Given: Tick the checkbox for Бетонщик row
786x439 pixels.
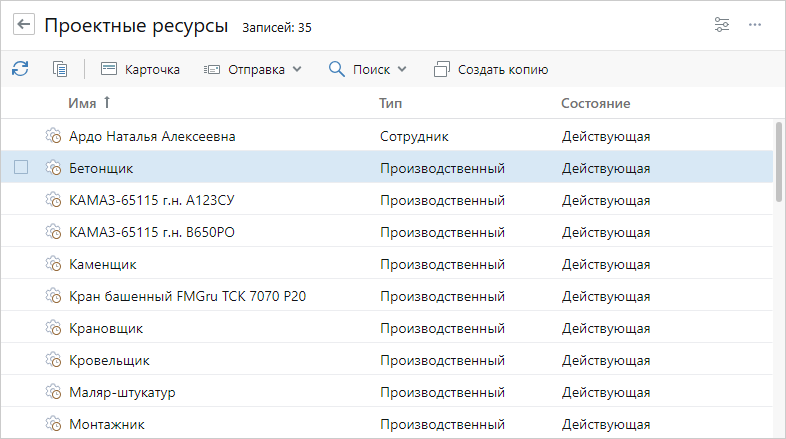Looking at the screenshot, I should pyautogui.click(x=21, y=167).
